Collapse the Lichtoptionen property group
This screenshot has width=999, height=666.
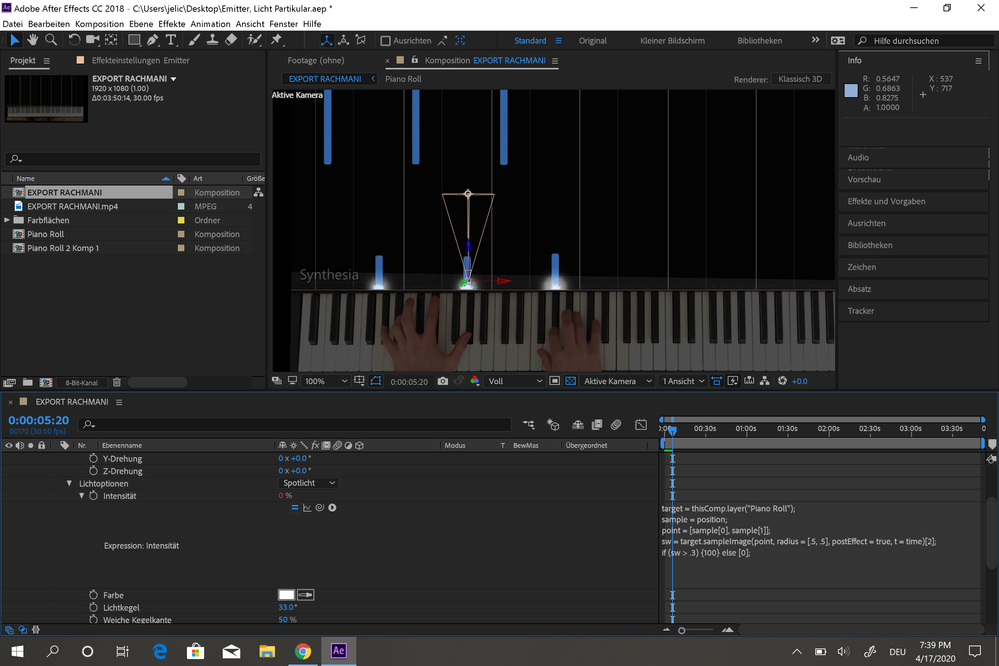(70, 483)
